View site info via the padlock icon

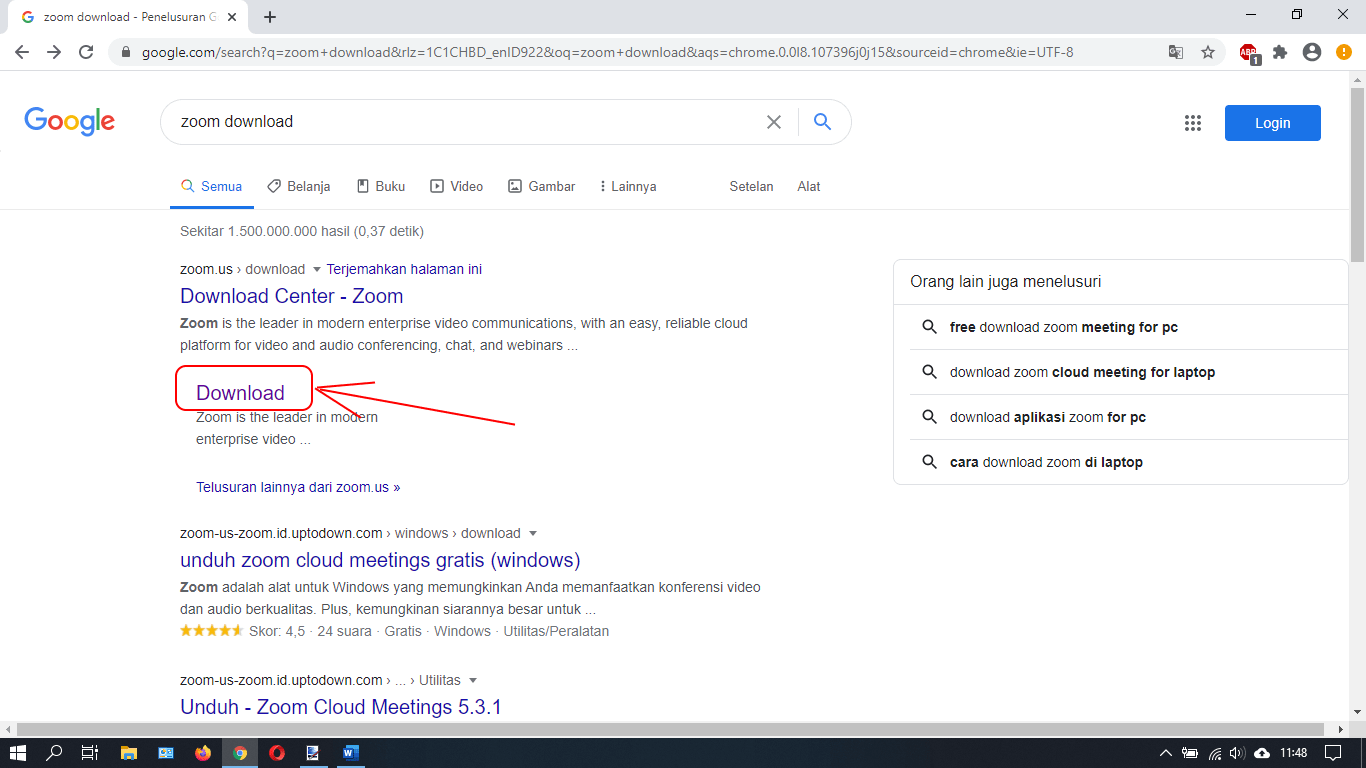126,52
